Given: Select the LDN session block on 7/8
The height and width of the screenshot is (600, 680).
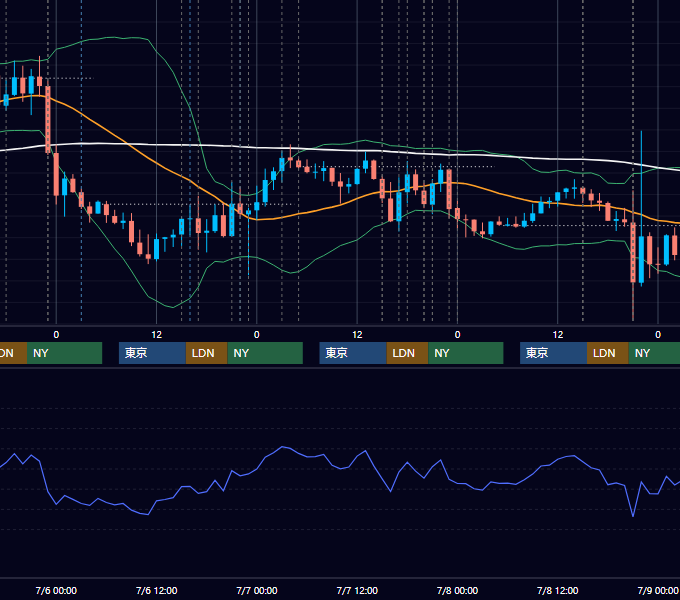Looking at the screenshot, I should click(608, 353).
